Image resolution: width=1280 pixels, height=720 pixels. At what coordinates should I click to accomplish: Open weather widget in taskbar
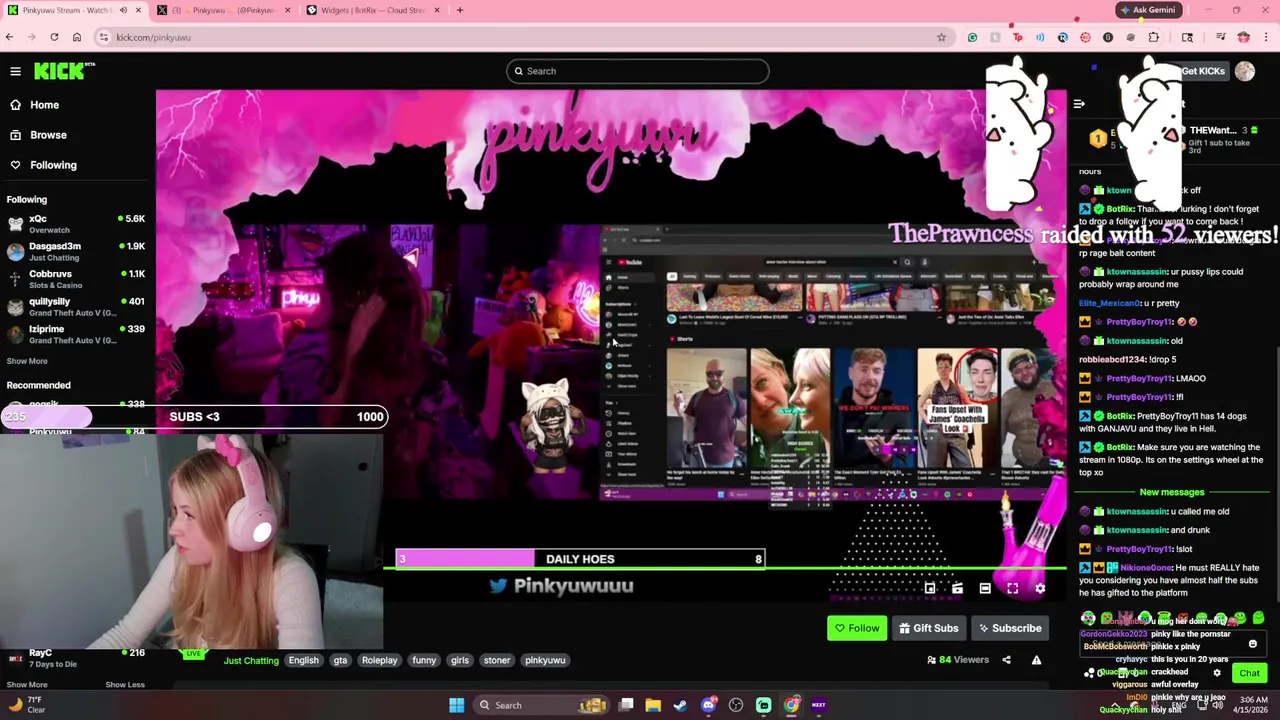(26, 705)
